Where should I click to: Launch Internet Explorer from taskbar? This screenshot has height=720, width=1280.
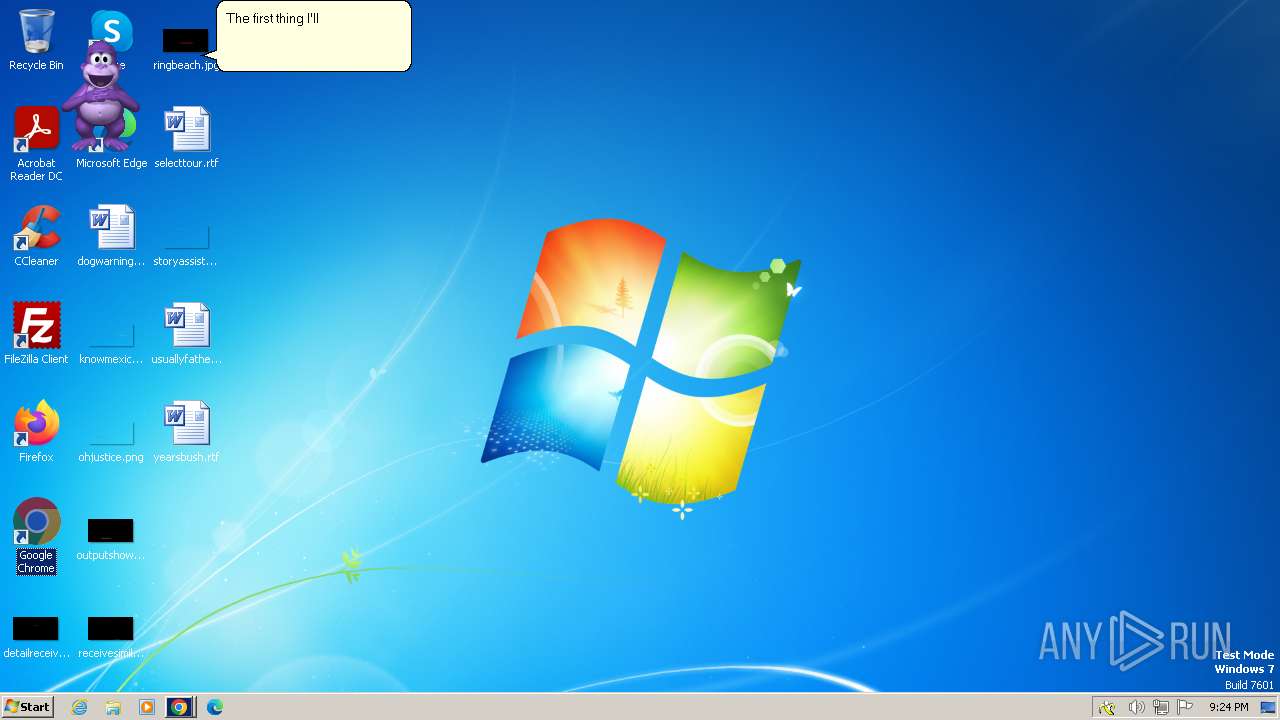80,707
